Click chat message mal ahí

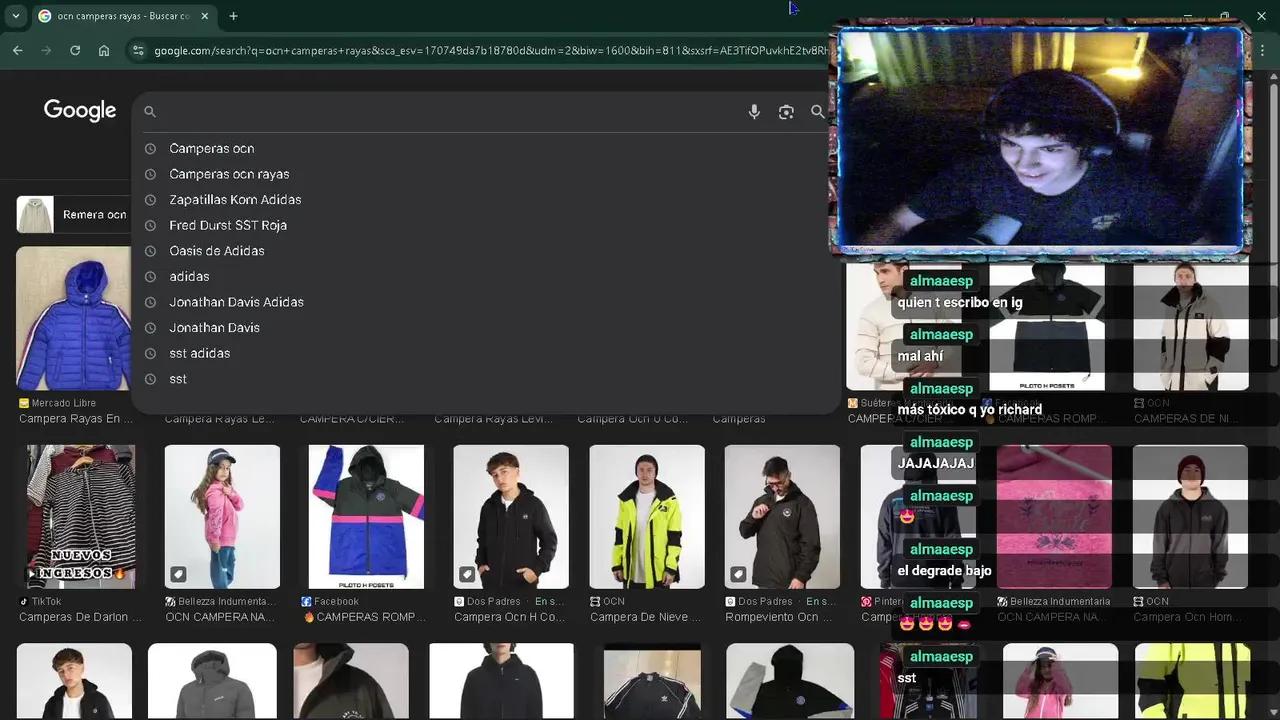920,356
